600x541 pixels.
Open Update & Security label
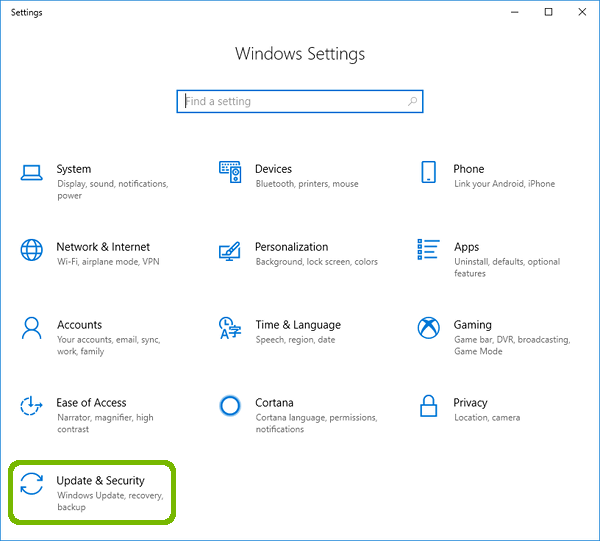pos(100,481)
